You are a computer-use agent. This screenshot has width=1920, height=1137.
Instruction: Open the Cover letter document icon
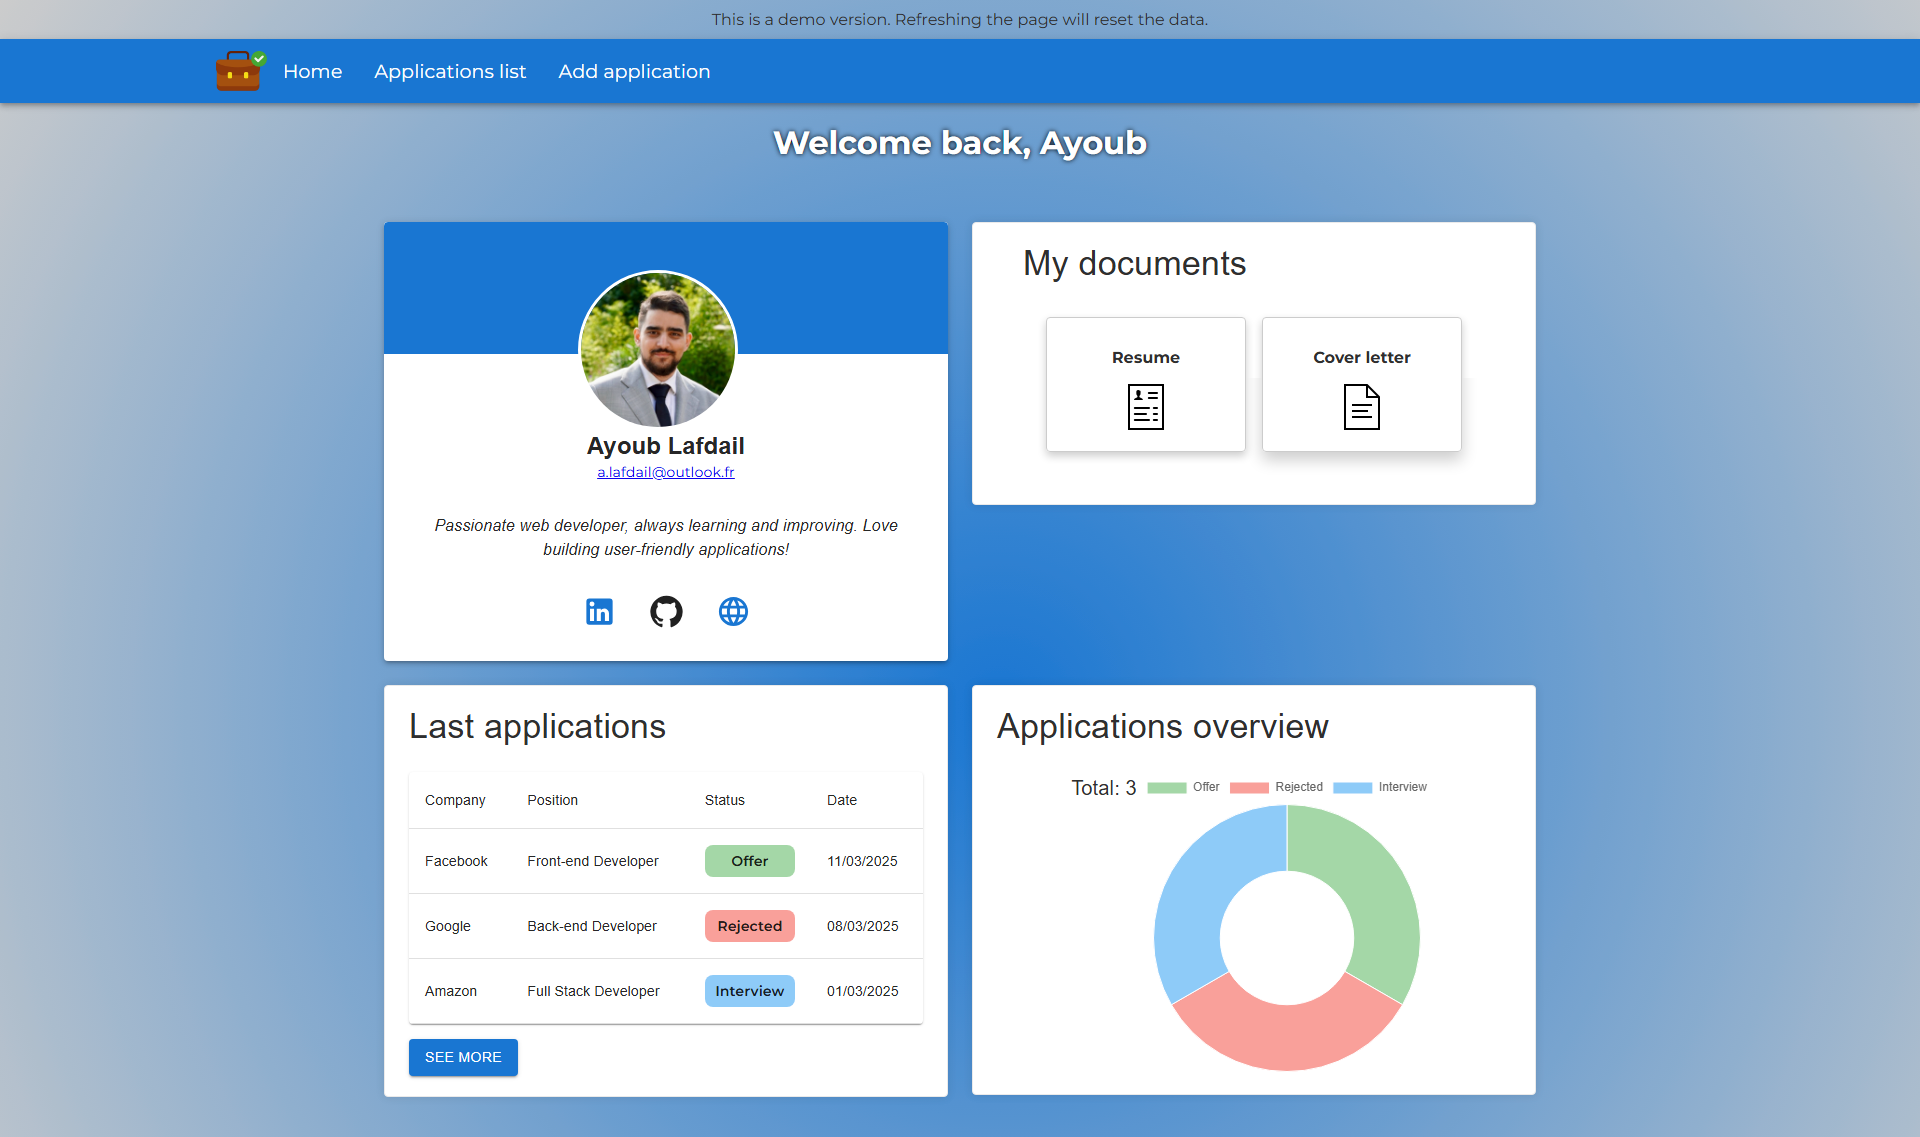click(x=1361, y=407)
